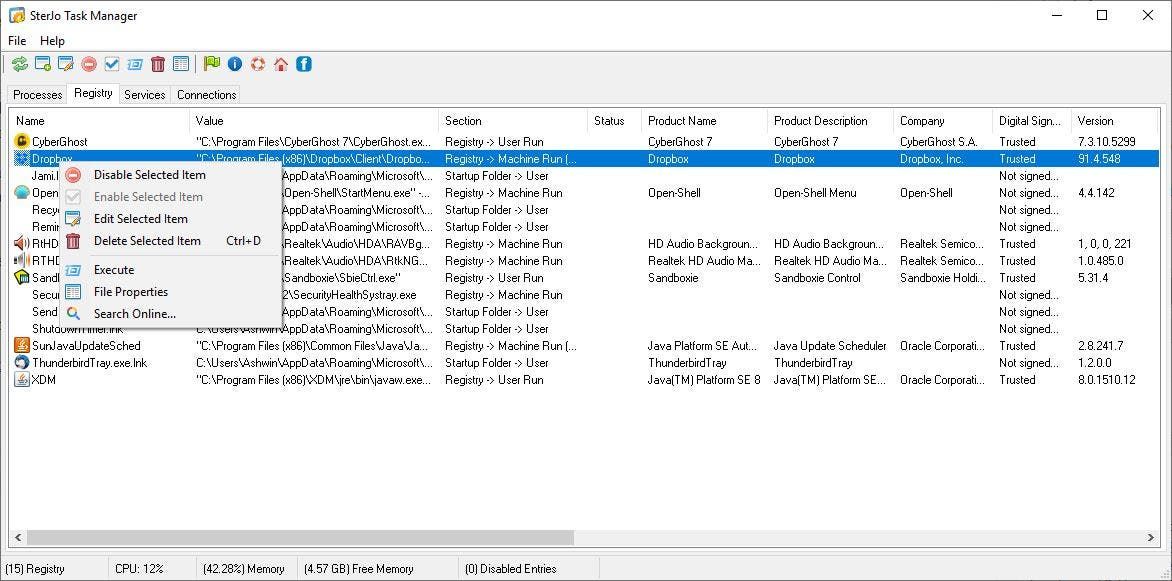This screenshot has width=1172, height=581.
Task: Click the CPU: 12% status bar text
Action: [x=139, y=569]
